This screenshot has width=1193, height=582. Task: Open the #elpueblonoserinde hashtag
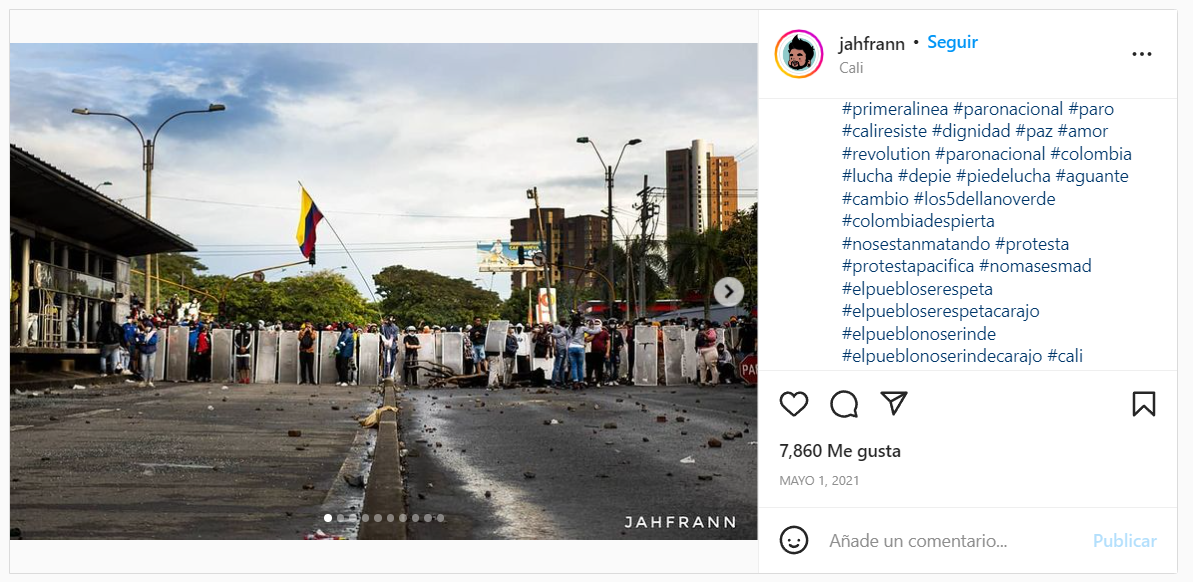pos(918,334)
